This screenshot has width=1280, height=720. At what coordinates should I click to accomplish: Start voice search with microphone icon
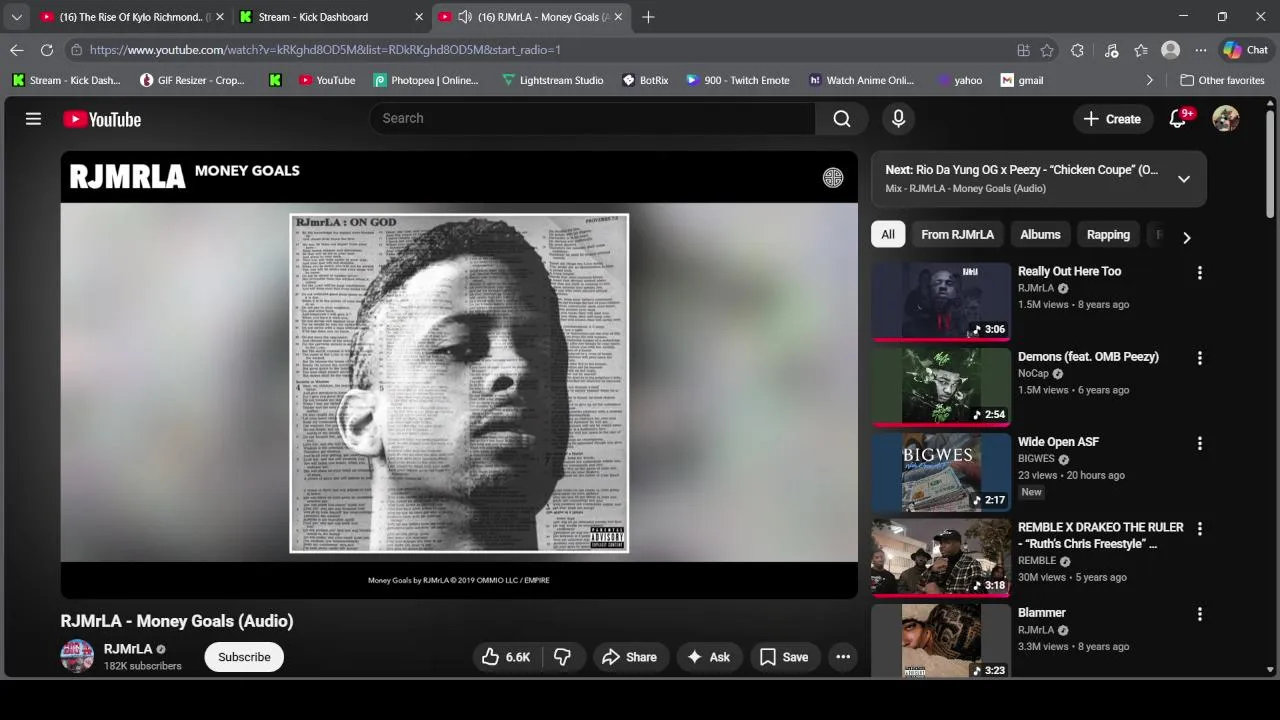[x=898, y=118]
